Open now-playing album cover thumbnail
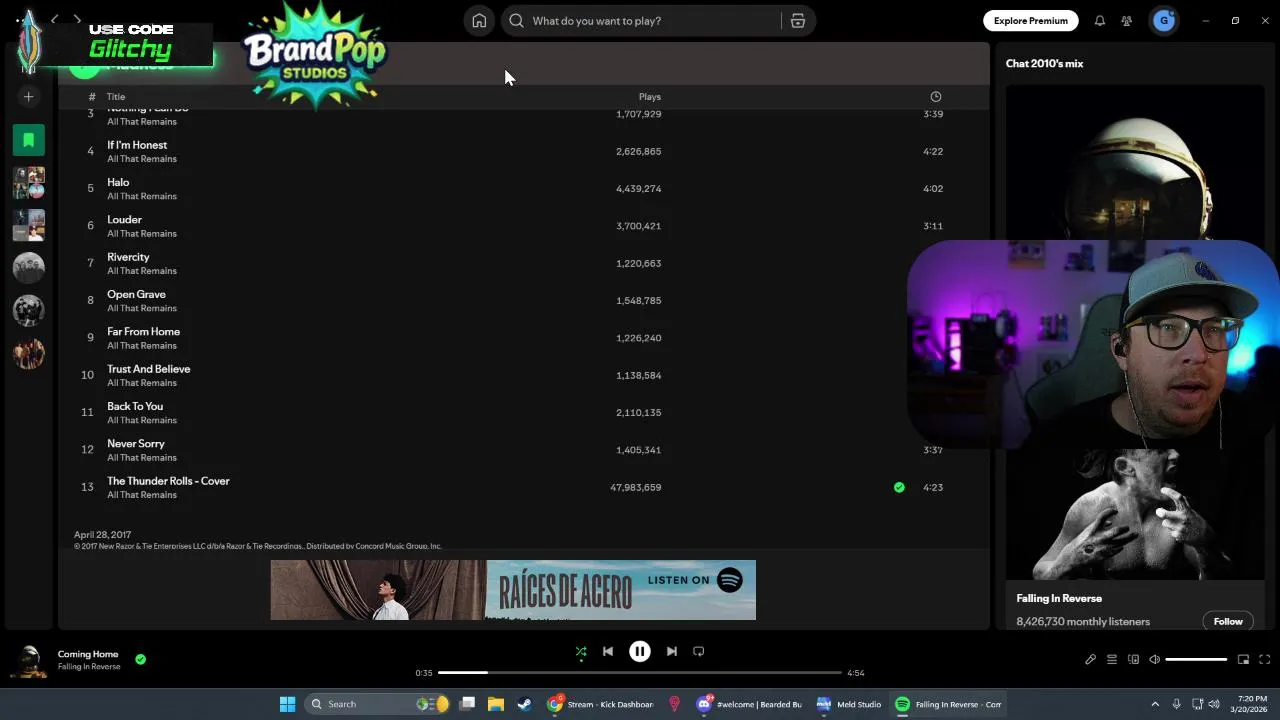Viewport: 1280px width, 720px height. (29, 660)
